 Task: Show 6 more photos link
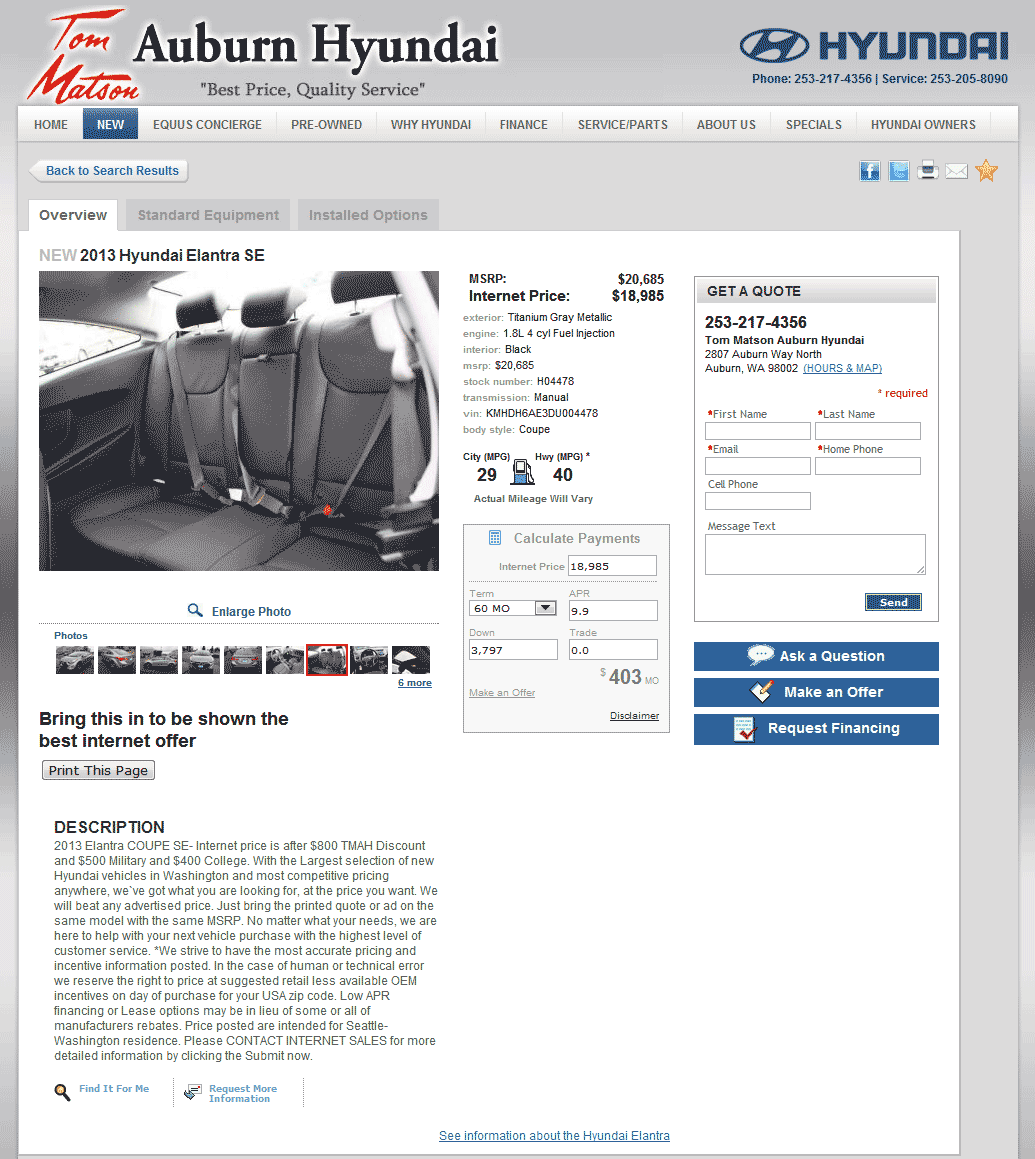(x=415, y=683)
